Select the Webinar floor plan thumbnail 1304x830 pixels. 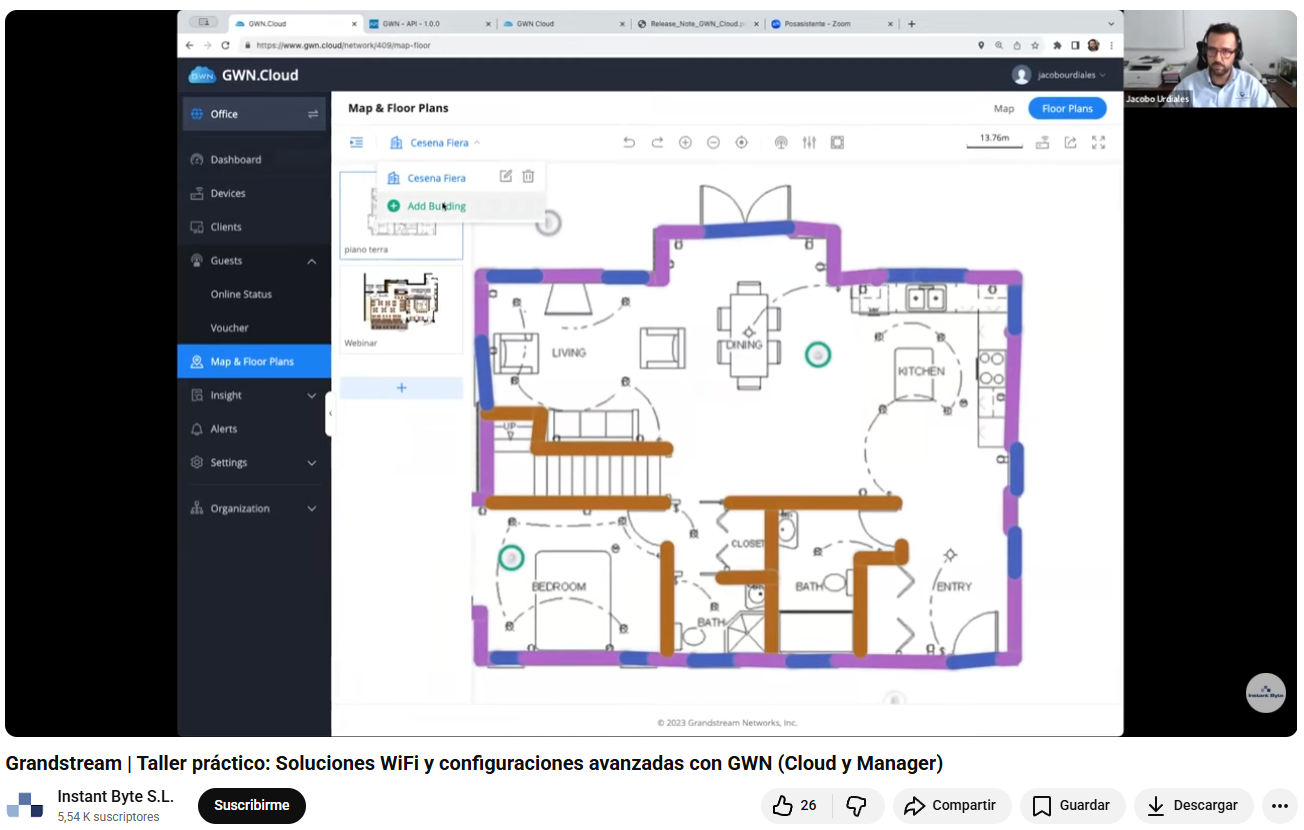pos(401,304)
